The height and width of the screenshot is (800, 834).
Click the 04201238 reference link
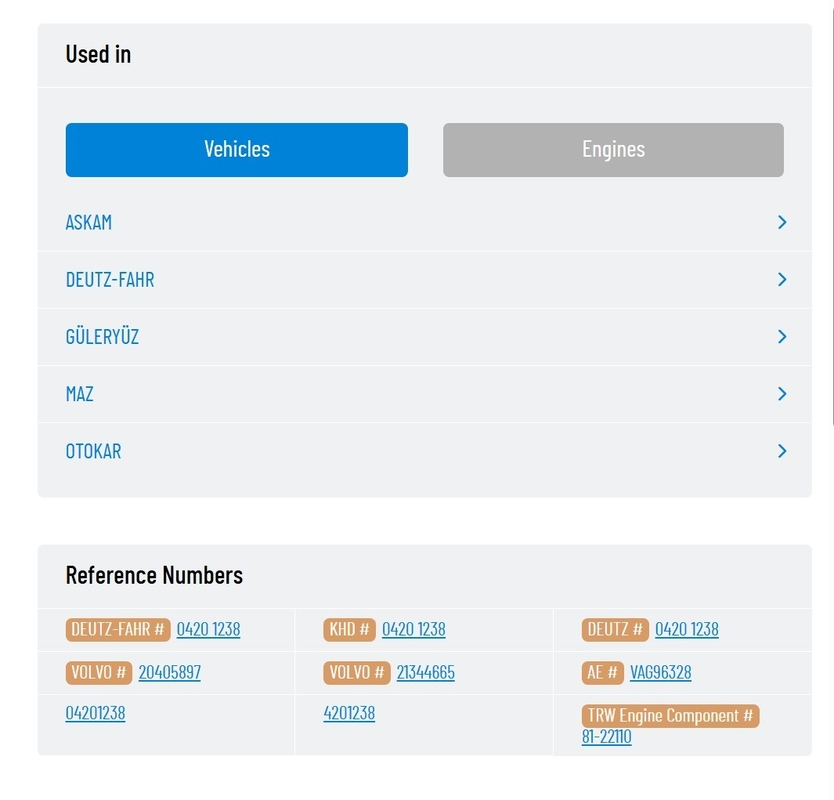[95, 713]
